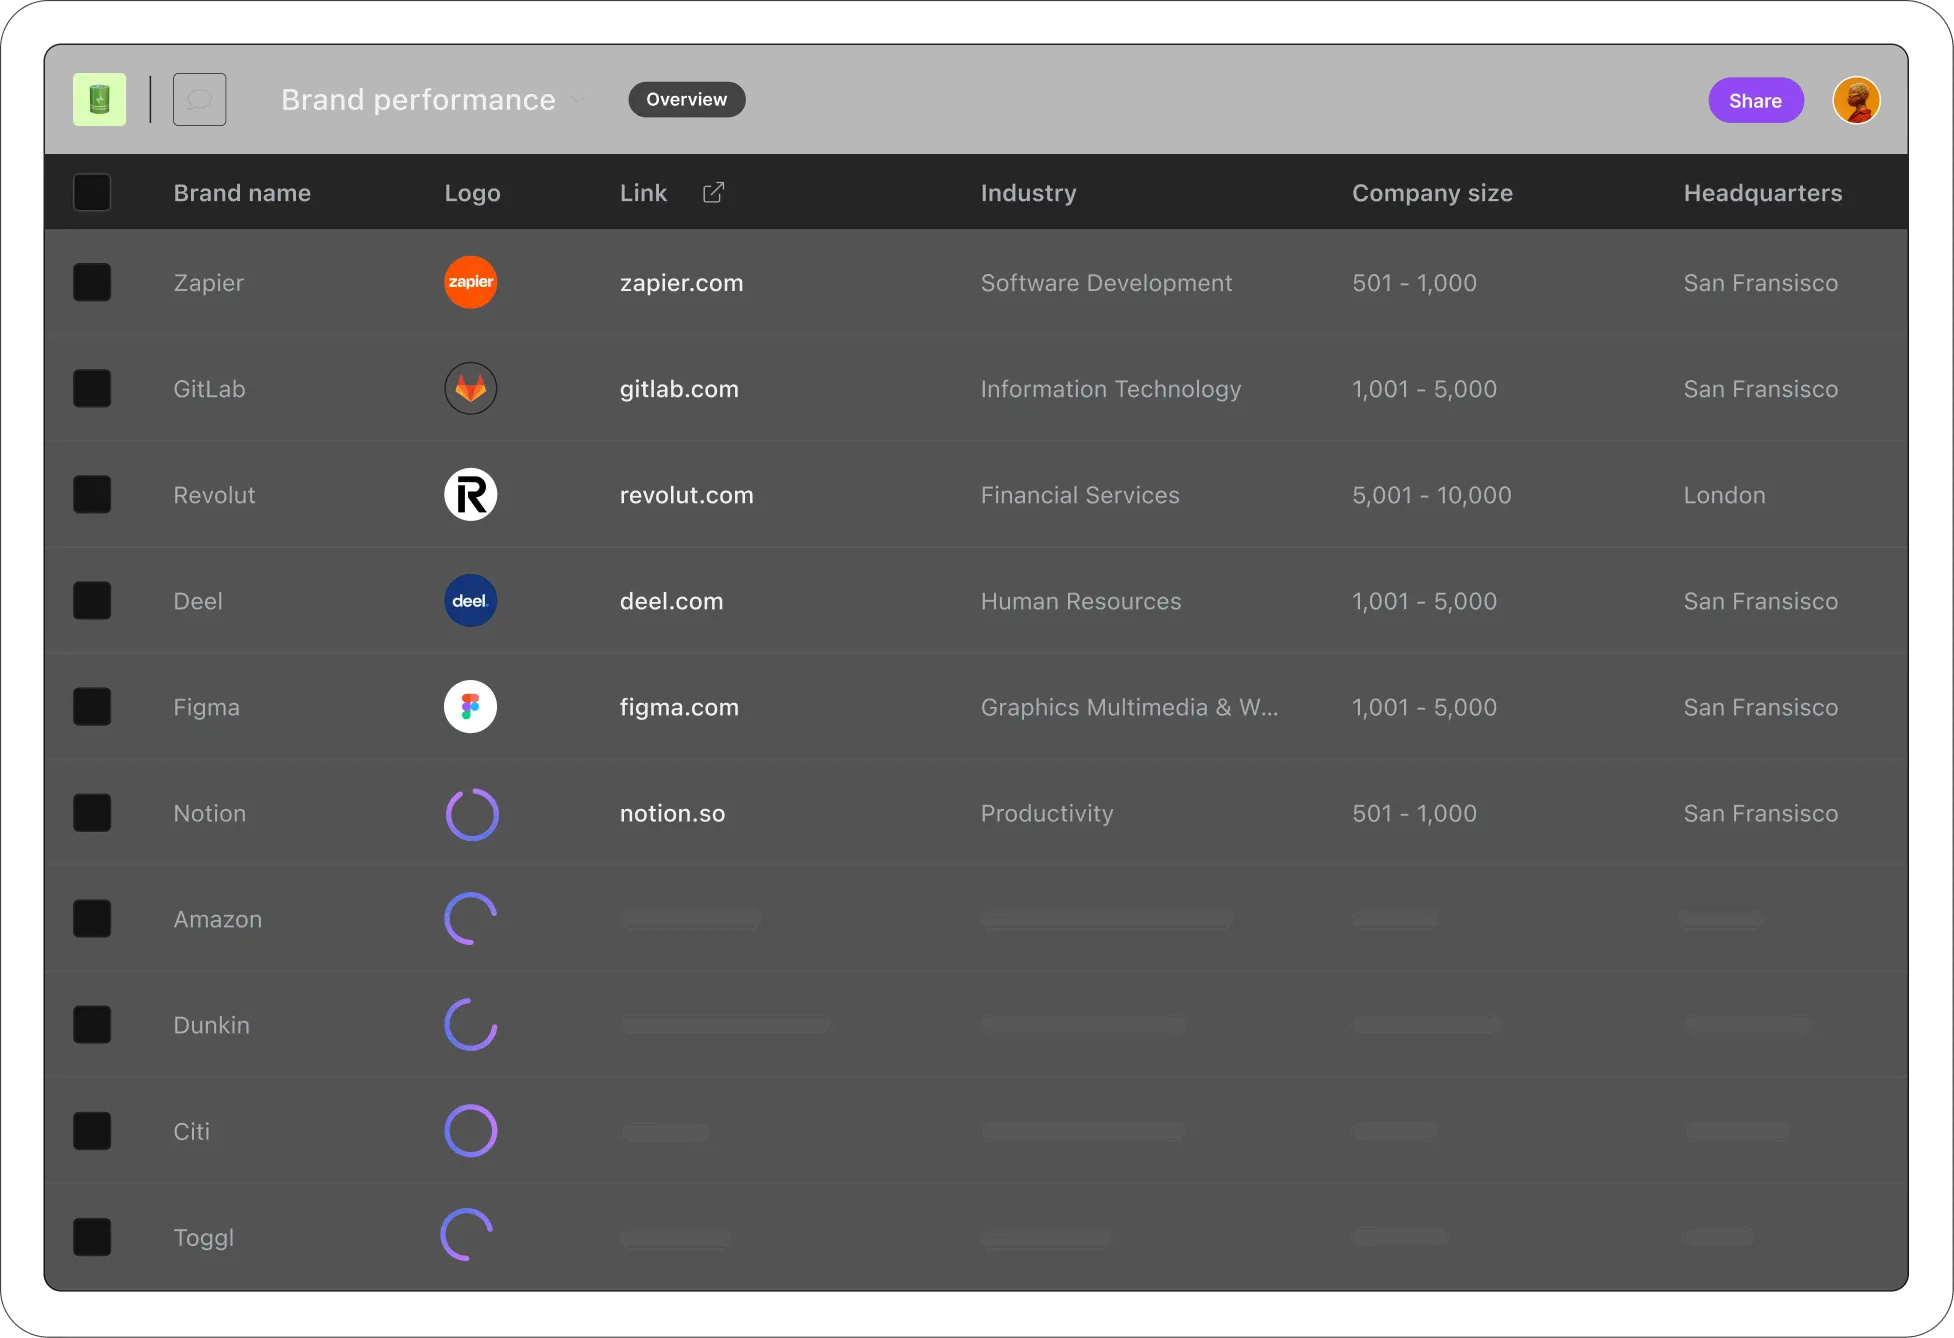Check the Amazon row checkbox
1954x1338 pixels.
point(92,919)
